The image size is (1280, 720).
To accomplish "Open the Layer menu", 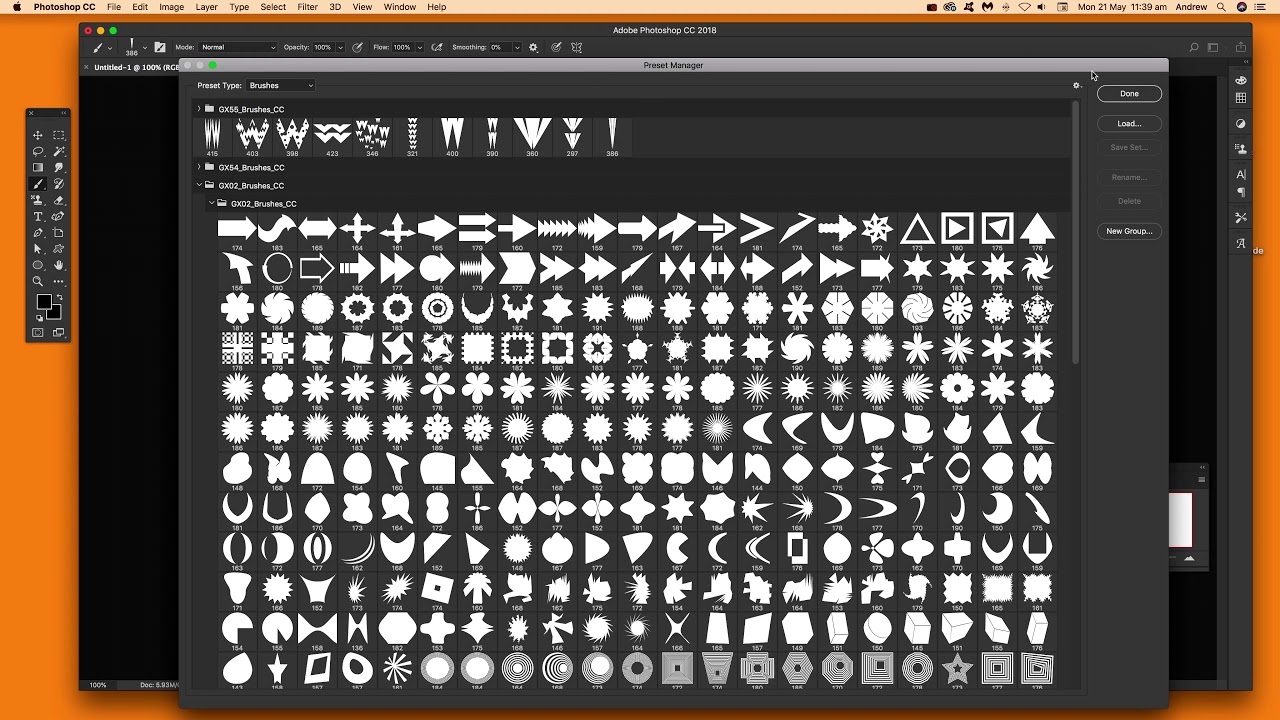I will pyautogui.click(x=206, y=7).
